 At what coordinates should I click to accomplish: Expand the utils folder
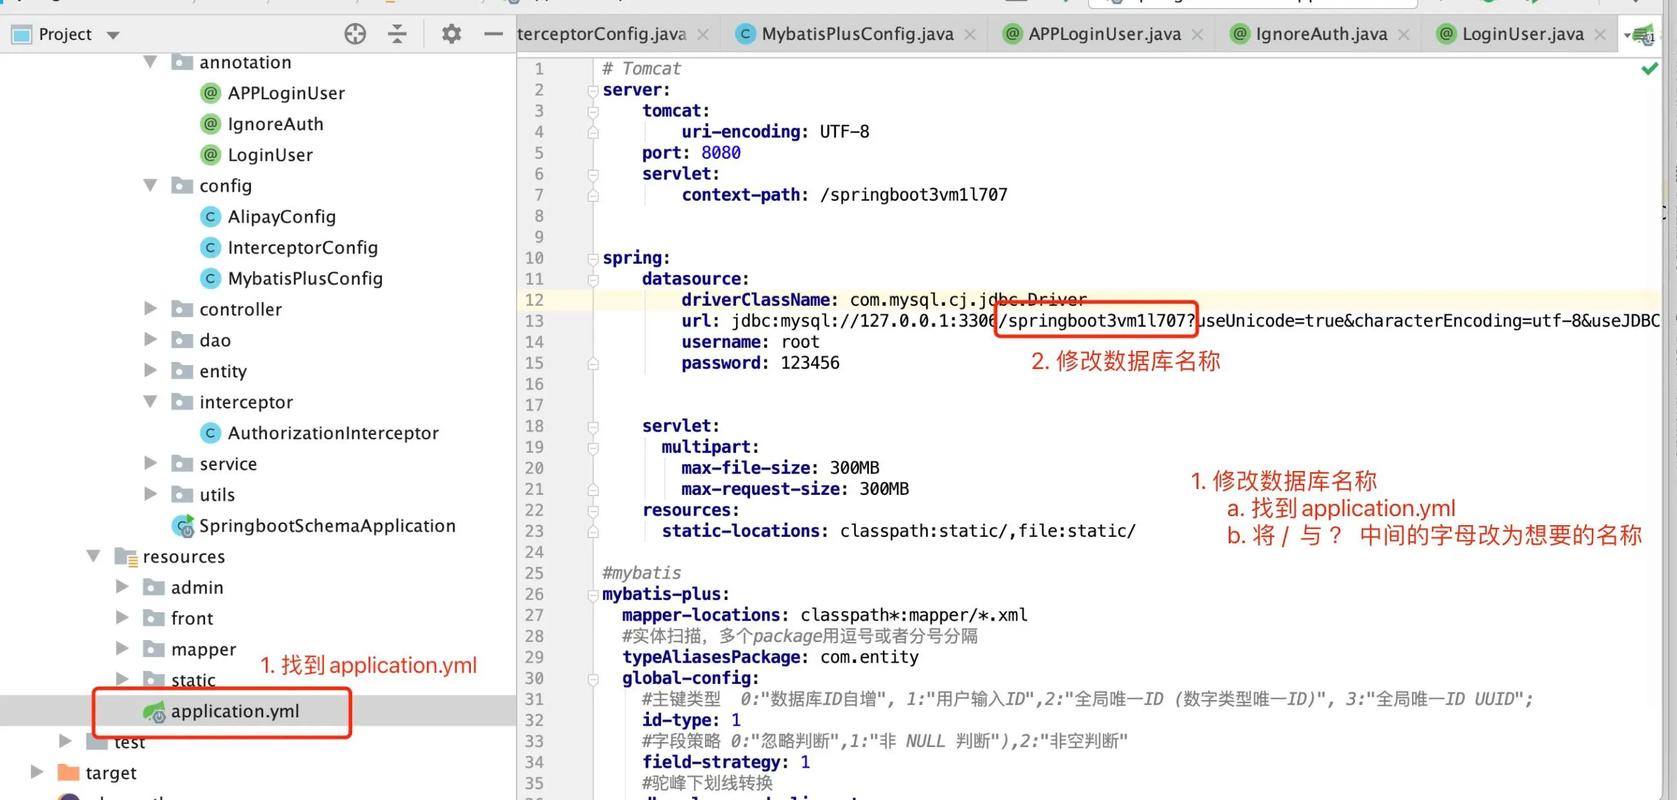click(150, 494)
